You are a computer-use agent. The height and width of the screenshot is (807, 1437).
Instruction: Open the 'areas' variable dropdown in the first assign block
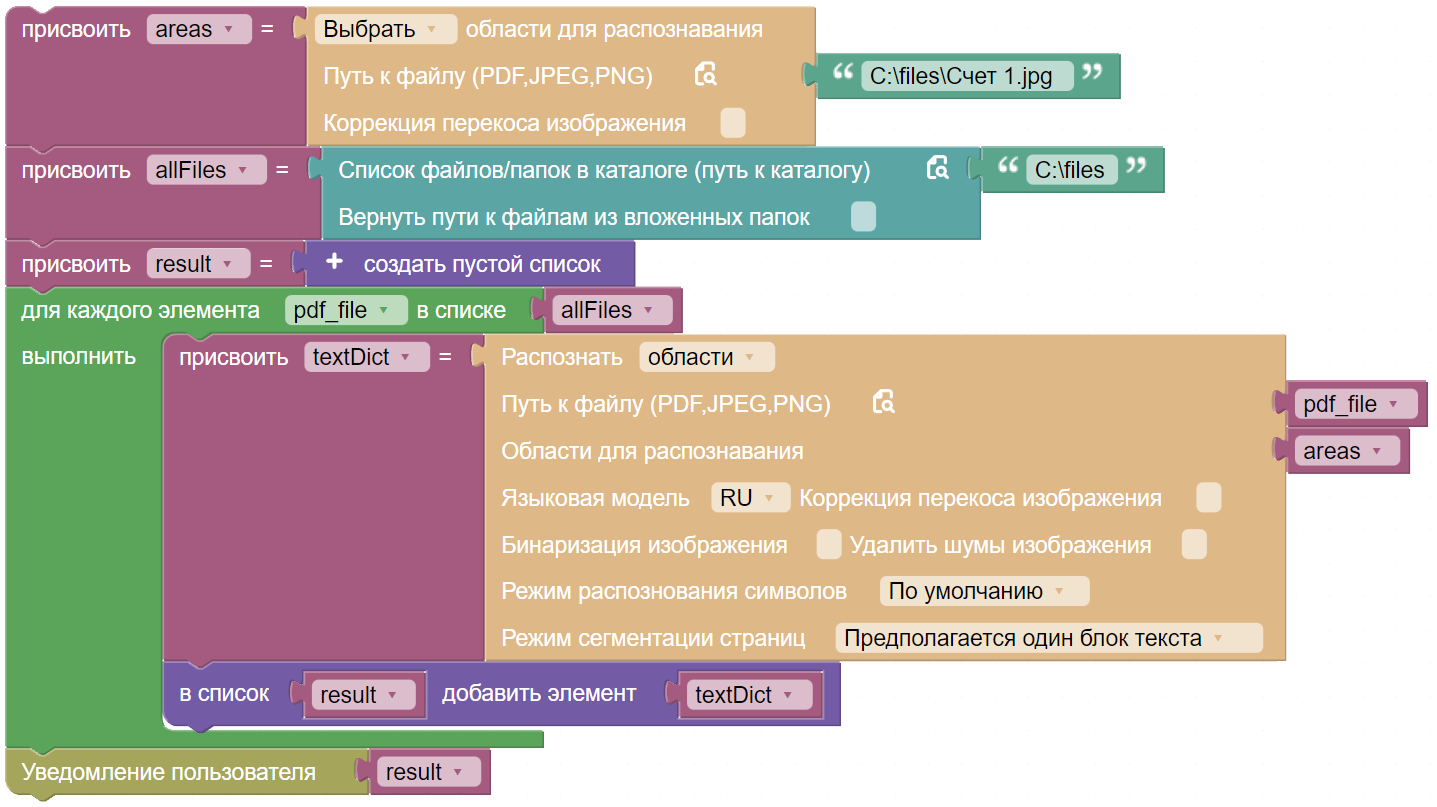[199, 29]
